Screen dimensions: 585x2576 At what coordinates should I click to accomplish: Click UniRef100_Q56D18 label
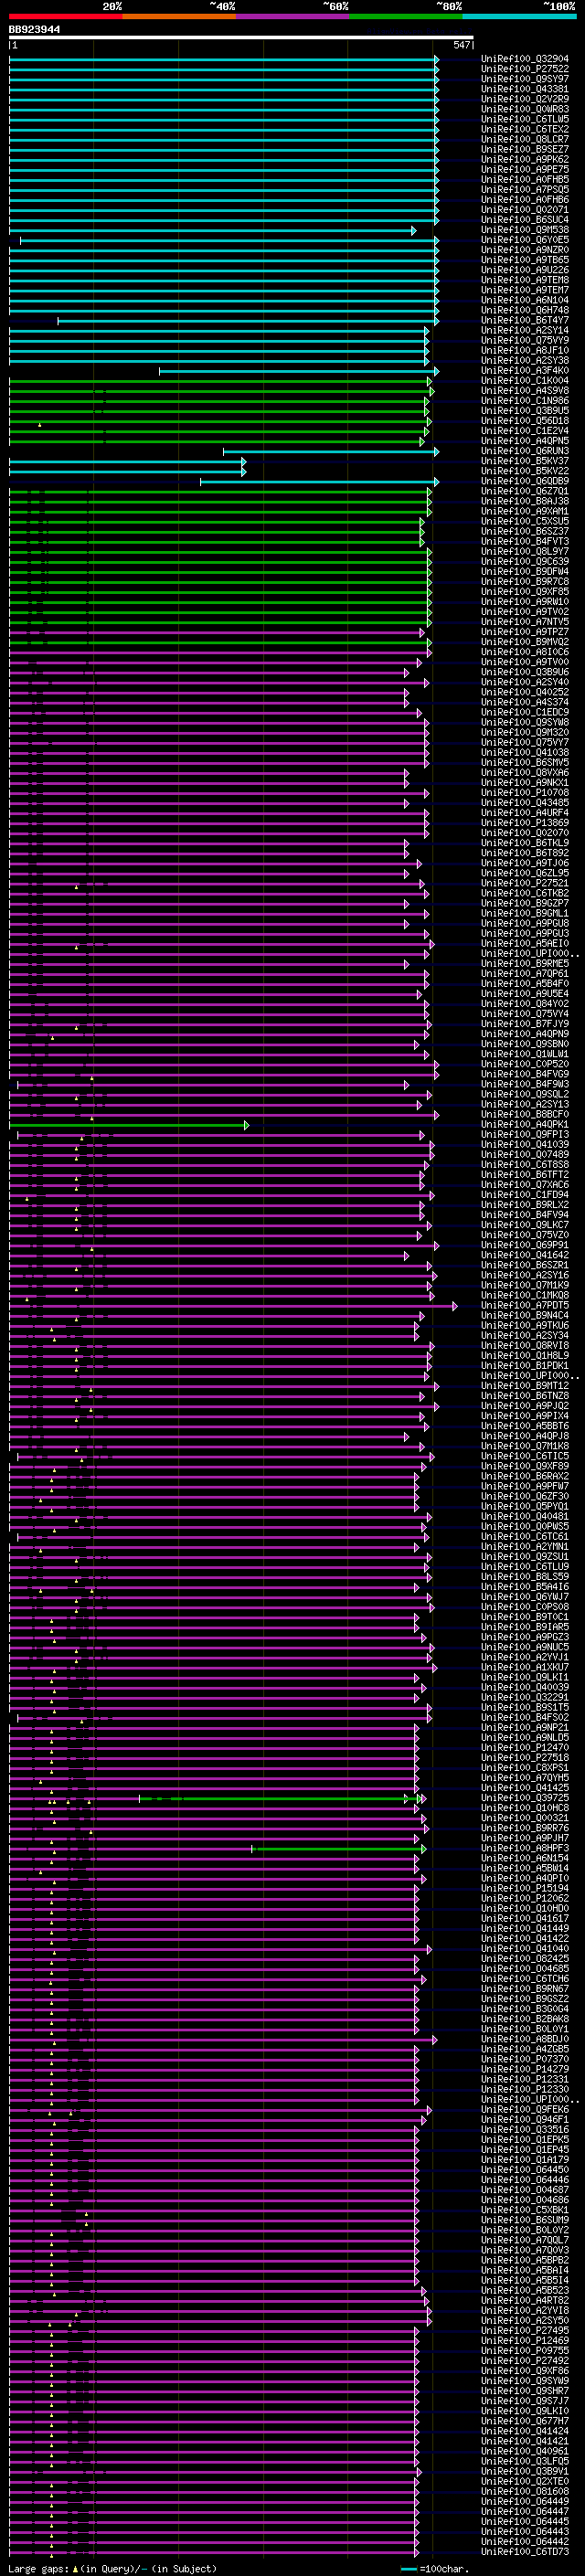[524, 421]
